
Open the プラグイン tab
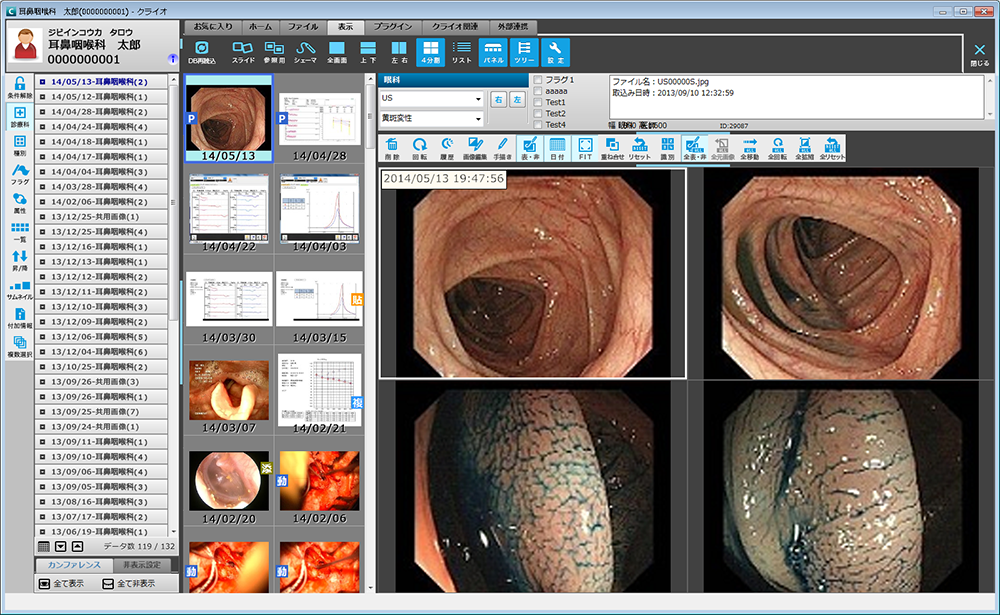[393, 27]
